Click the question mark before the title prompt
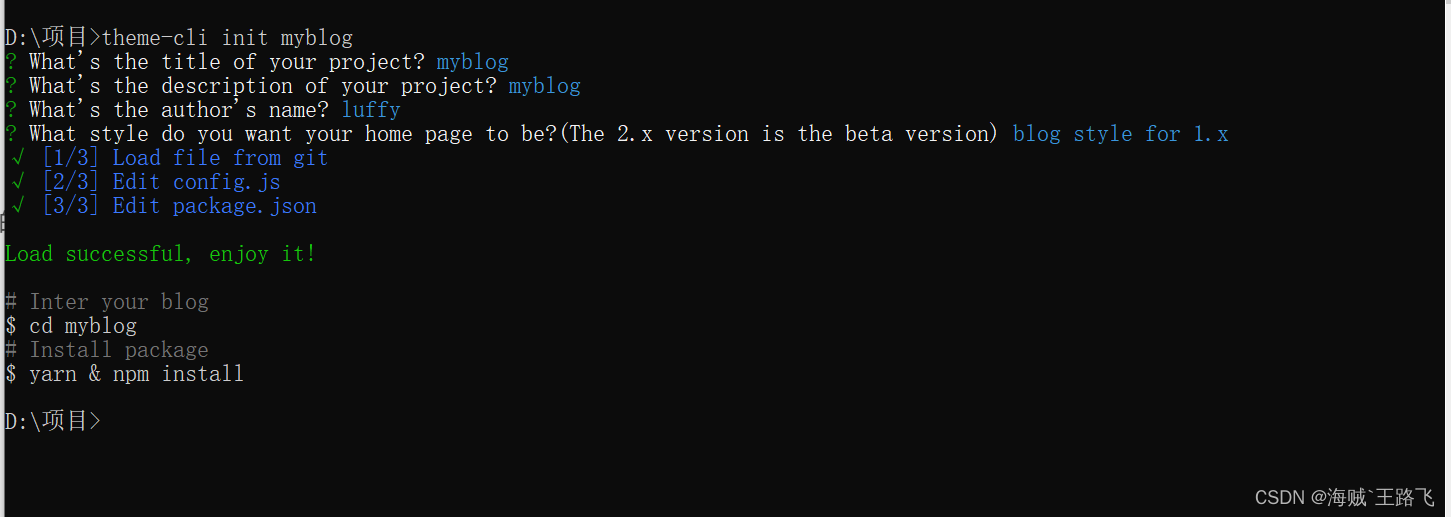Image resolution: width=1451 pixels, height=517 pixels. click(x=11, y=62)
